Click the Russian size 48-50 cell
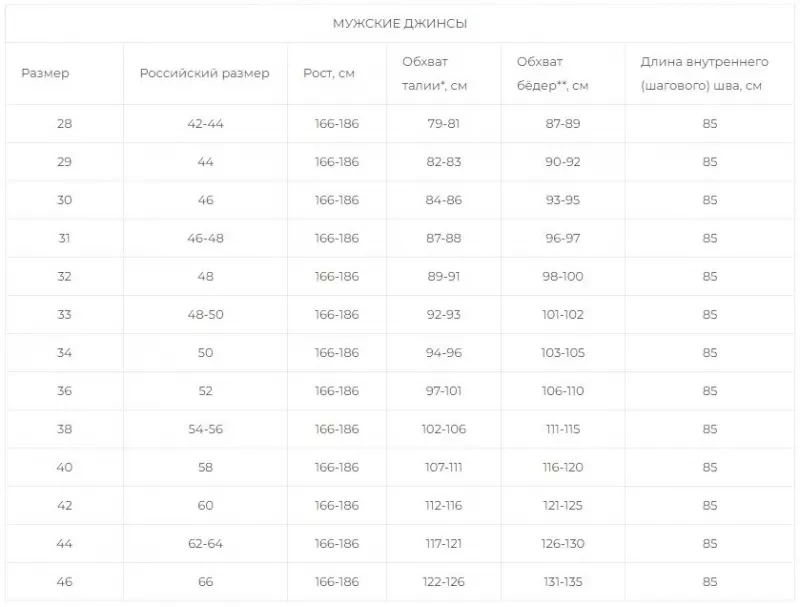Screen dimensions: 800x607 point(205,314)
